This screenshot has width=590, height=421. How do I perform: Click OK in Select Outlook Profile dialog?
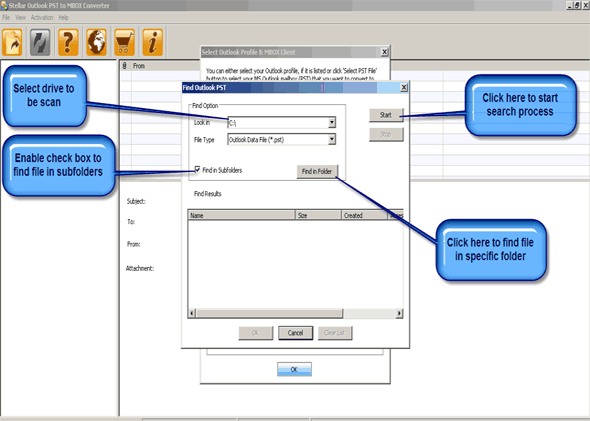(x=294, y=369)
